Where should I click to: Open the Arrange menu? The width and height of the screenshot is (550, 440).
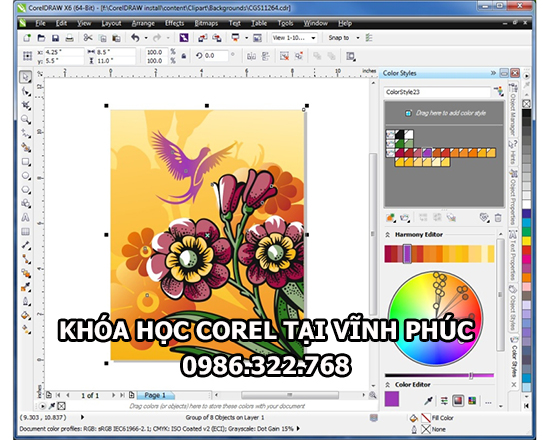[x=143, y=23]
